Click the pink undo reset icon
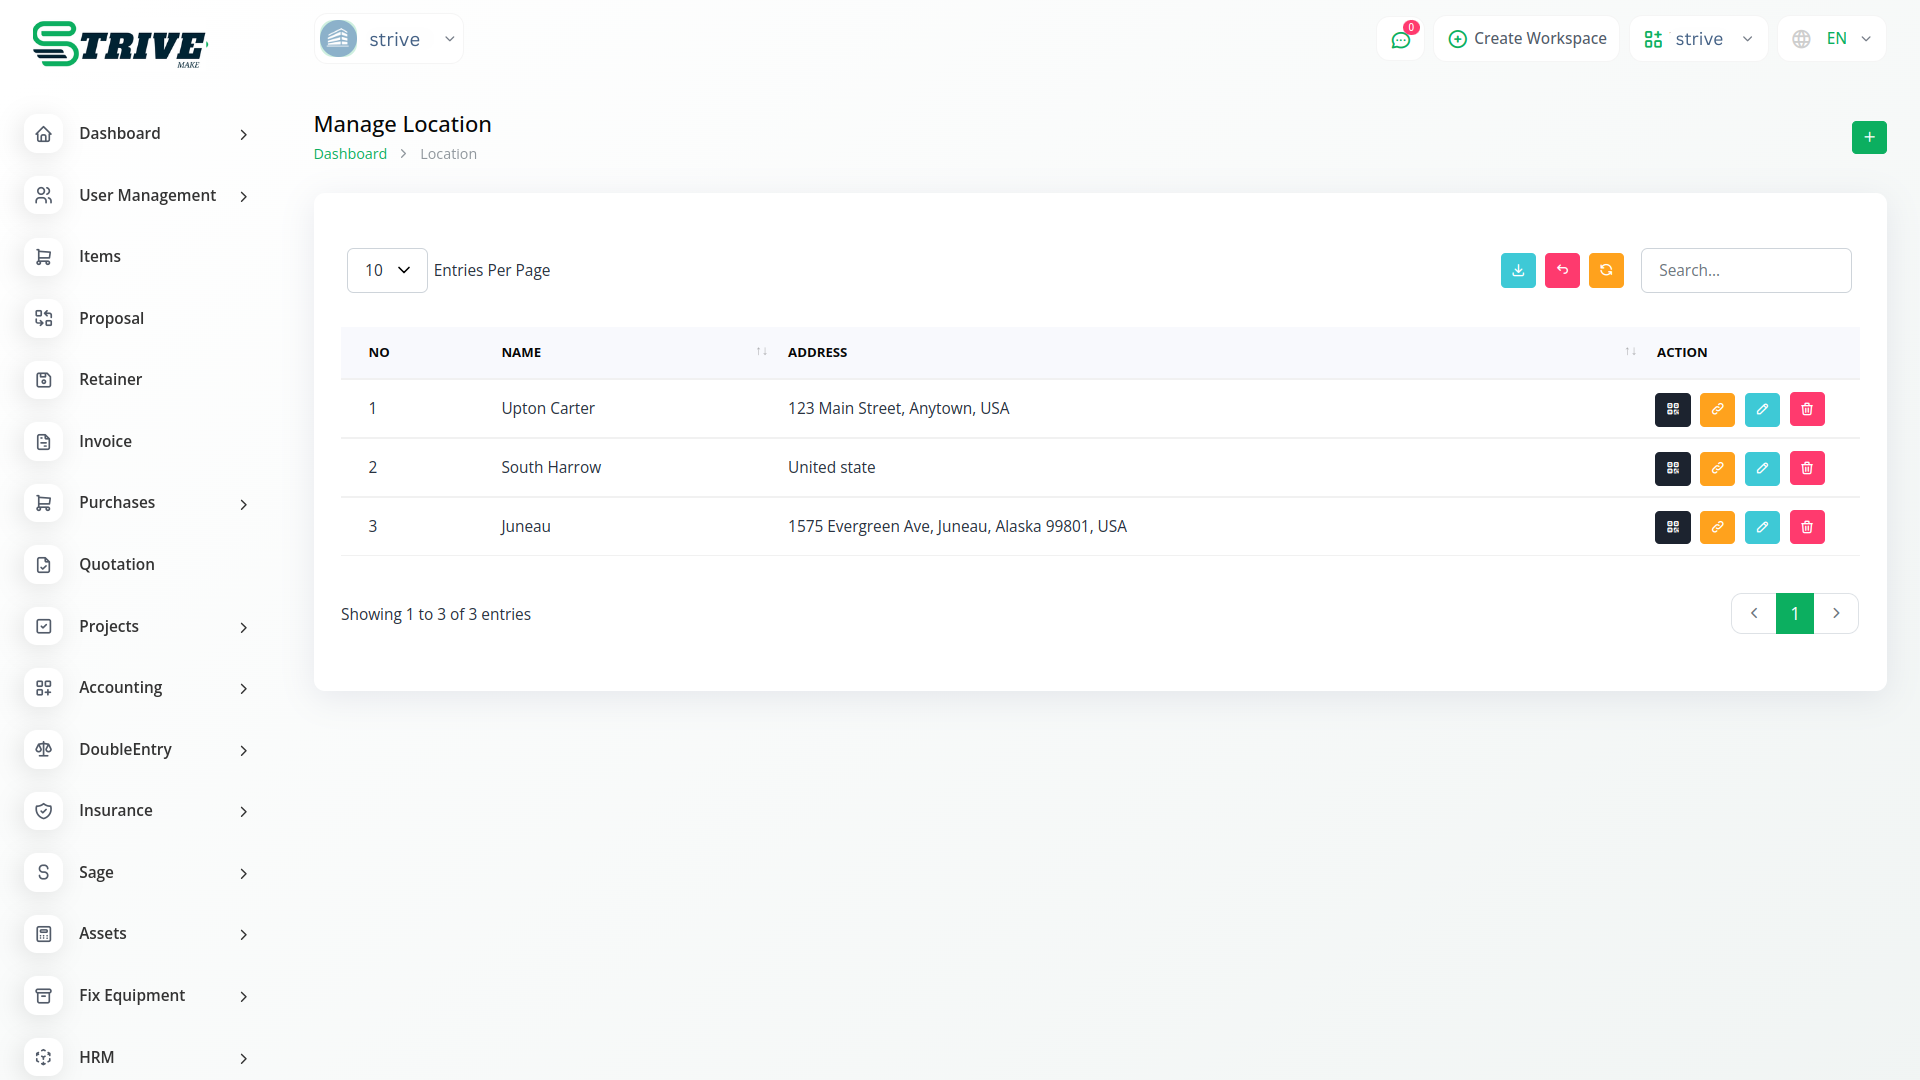Viewport: 1920px width, 1080px height. pyautogui.click(x=1561, y=270)
